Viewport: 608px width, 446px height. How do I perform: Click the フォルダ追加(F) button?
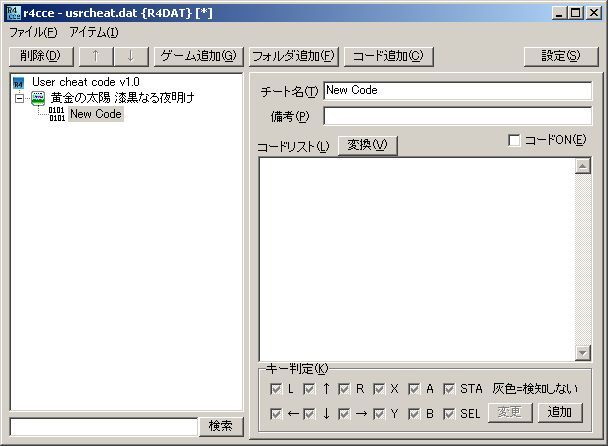click(294, 56)
